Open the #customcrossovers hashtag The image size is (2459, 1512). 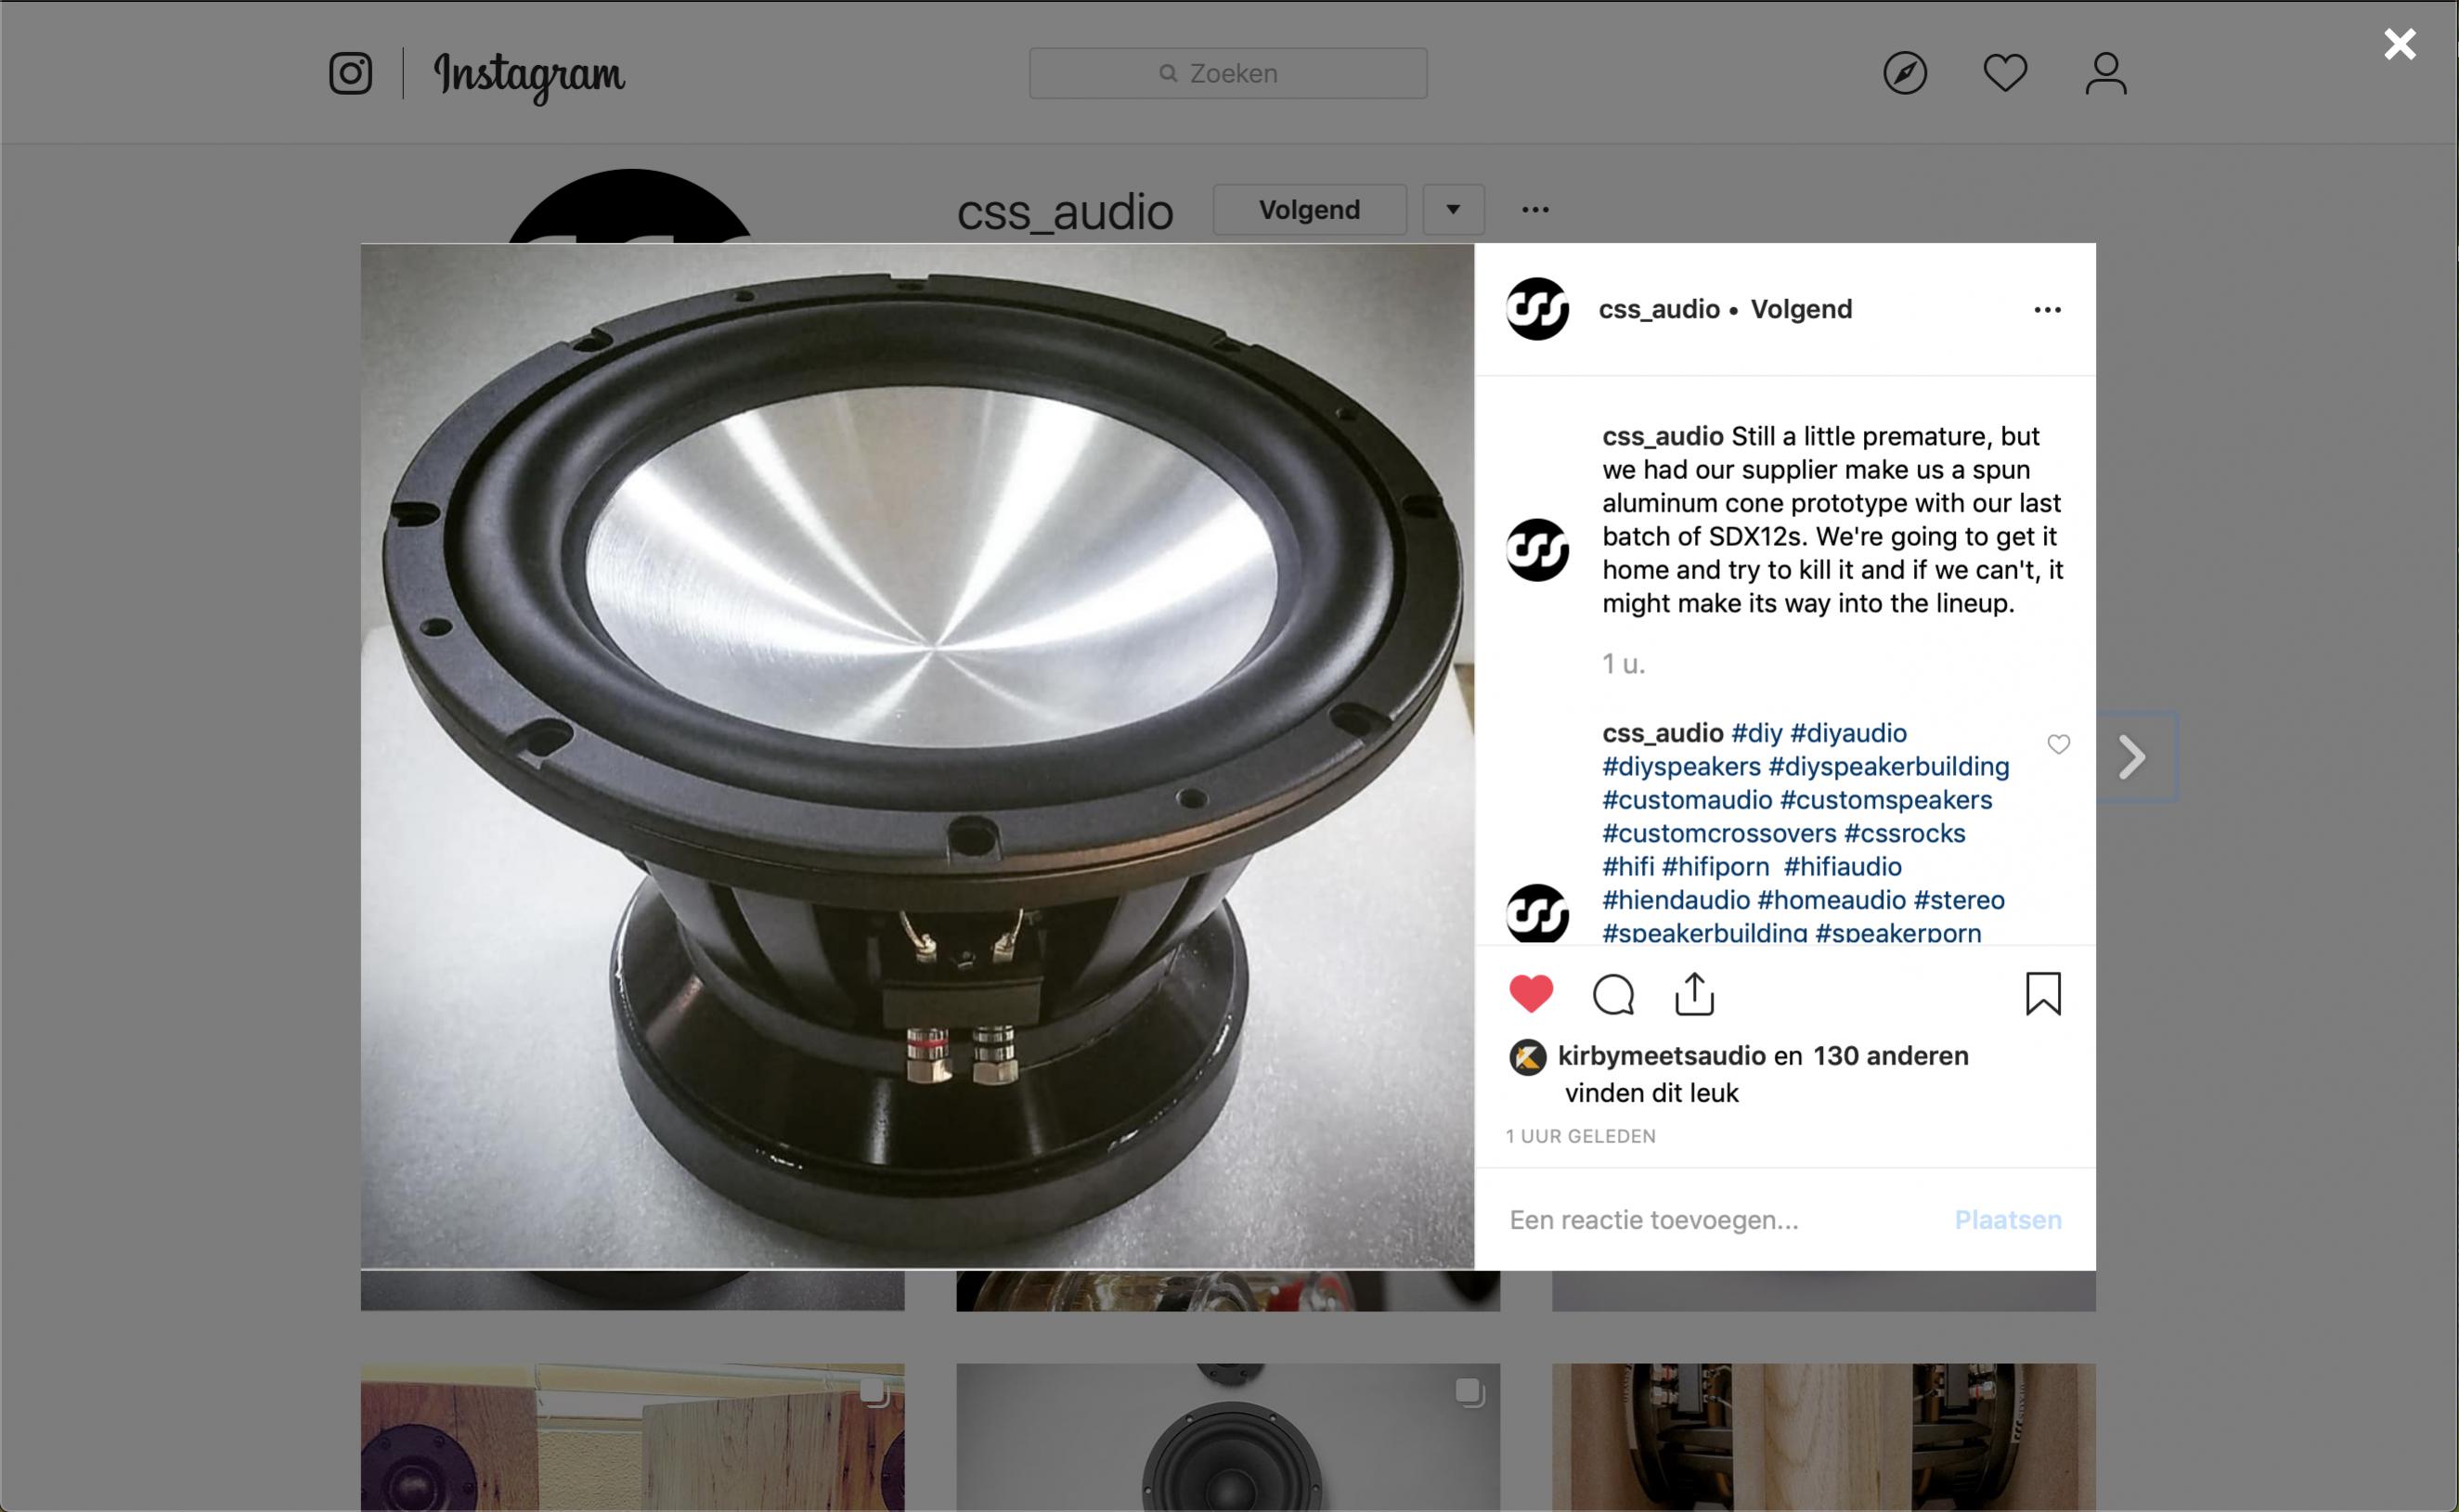click(x=1719, y=833)
